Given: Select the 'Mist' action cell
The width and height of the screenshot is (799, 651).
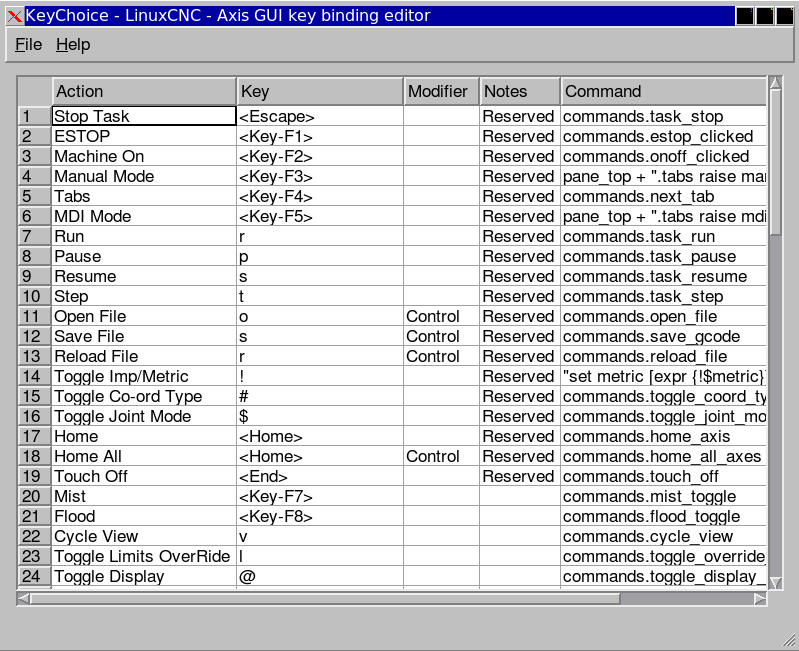Looking at the screenshot, I should point(144,496).
